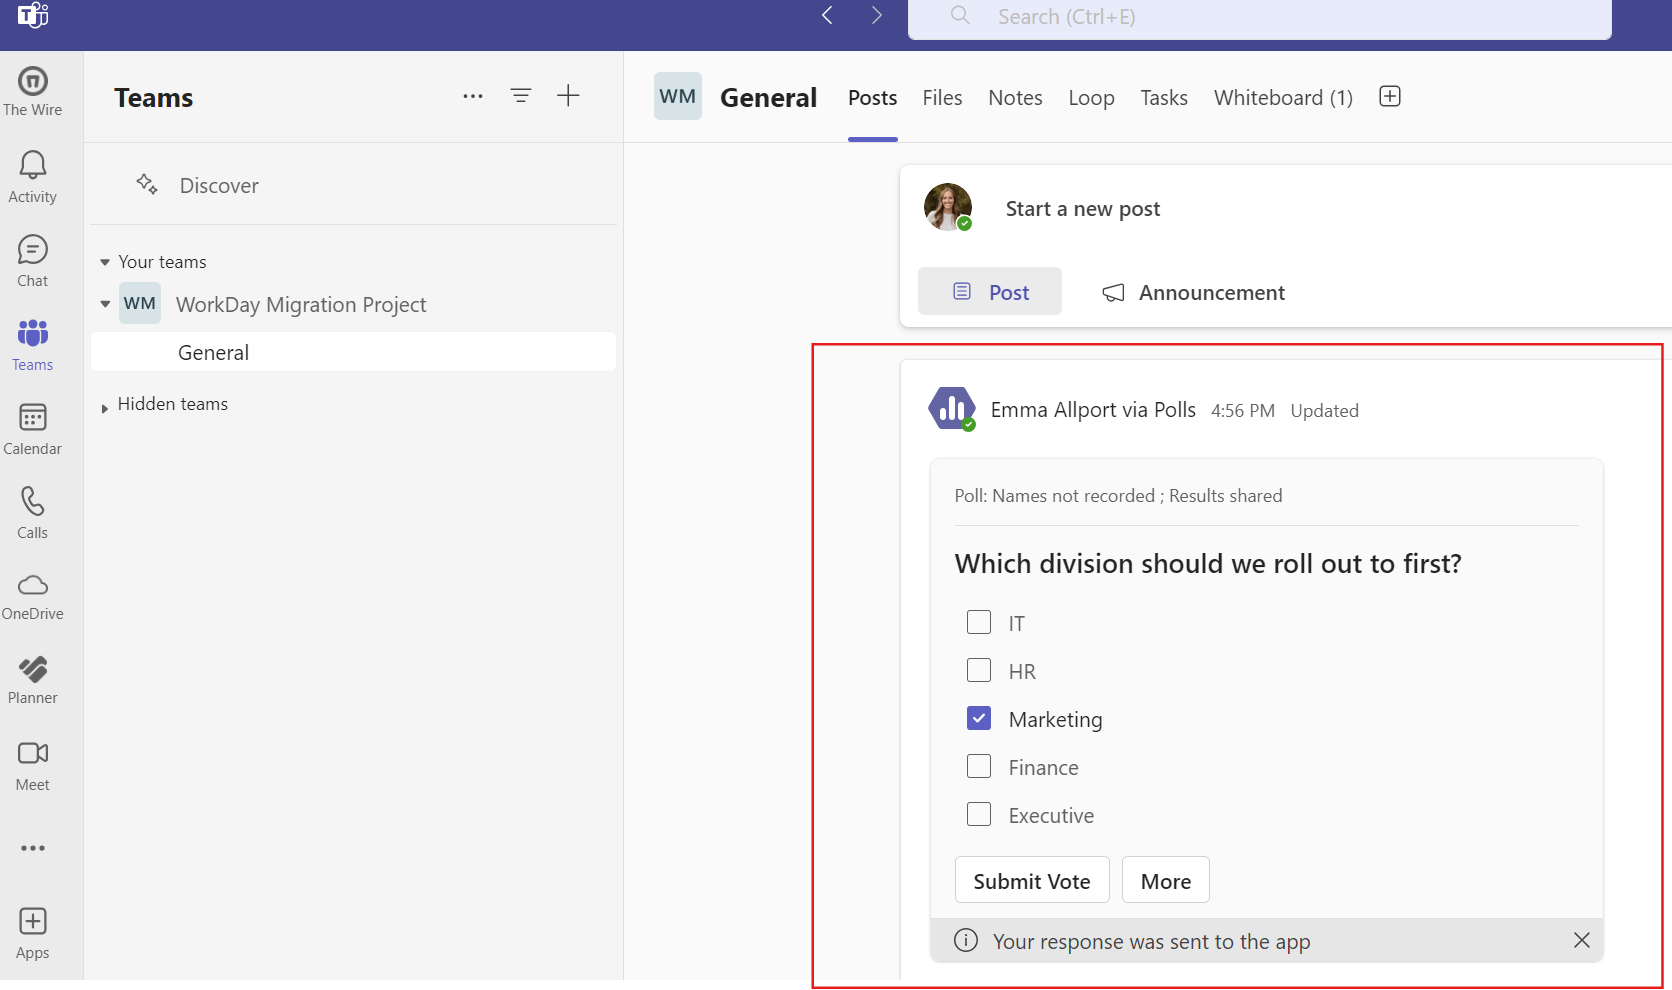Screen dimensions: 1672x990
Task: Uncheck the Marketing option
Action: (x=979, y=718)
